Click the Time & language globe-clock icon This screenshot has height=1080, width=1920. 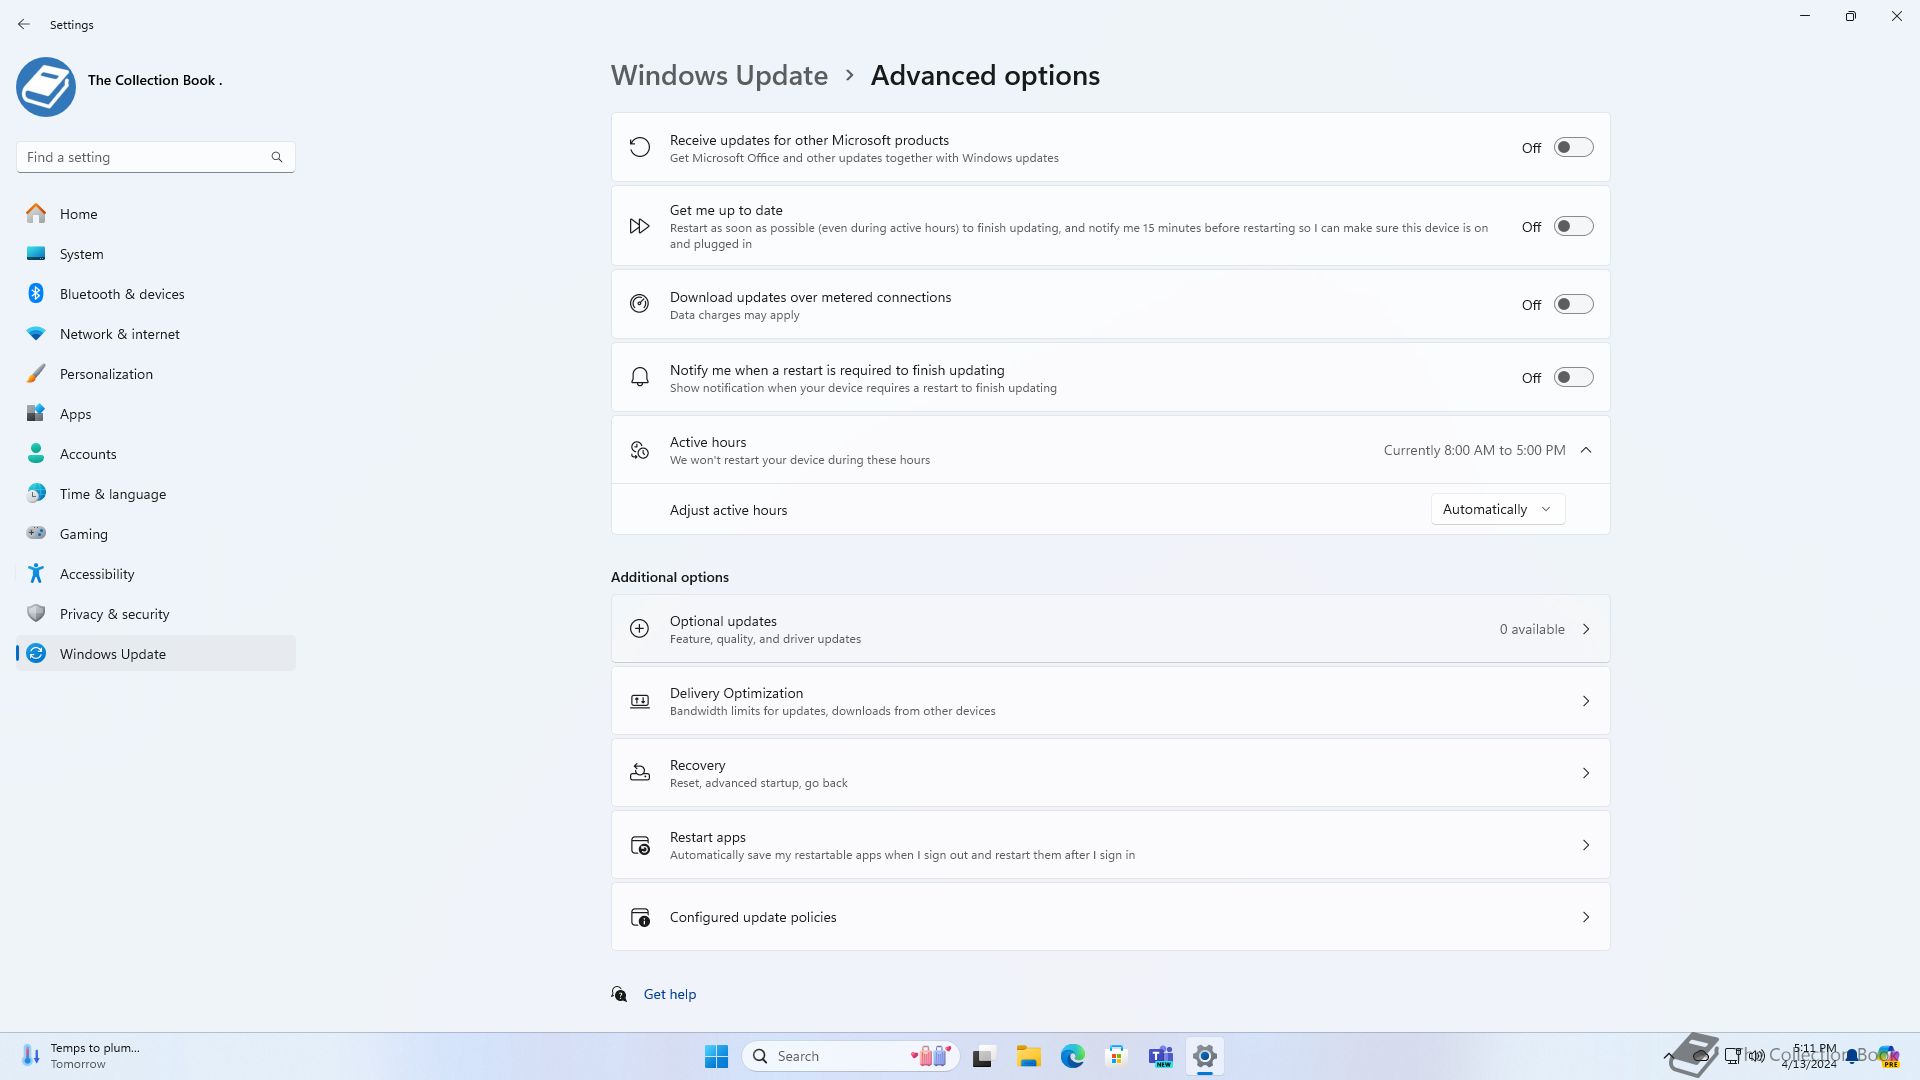[x=36, y=493]
